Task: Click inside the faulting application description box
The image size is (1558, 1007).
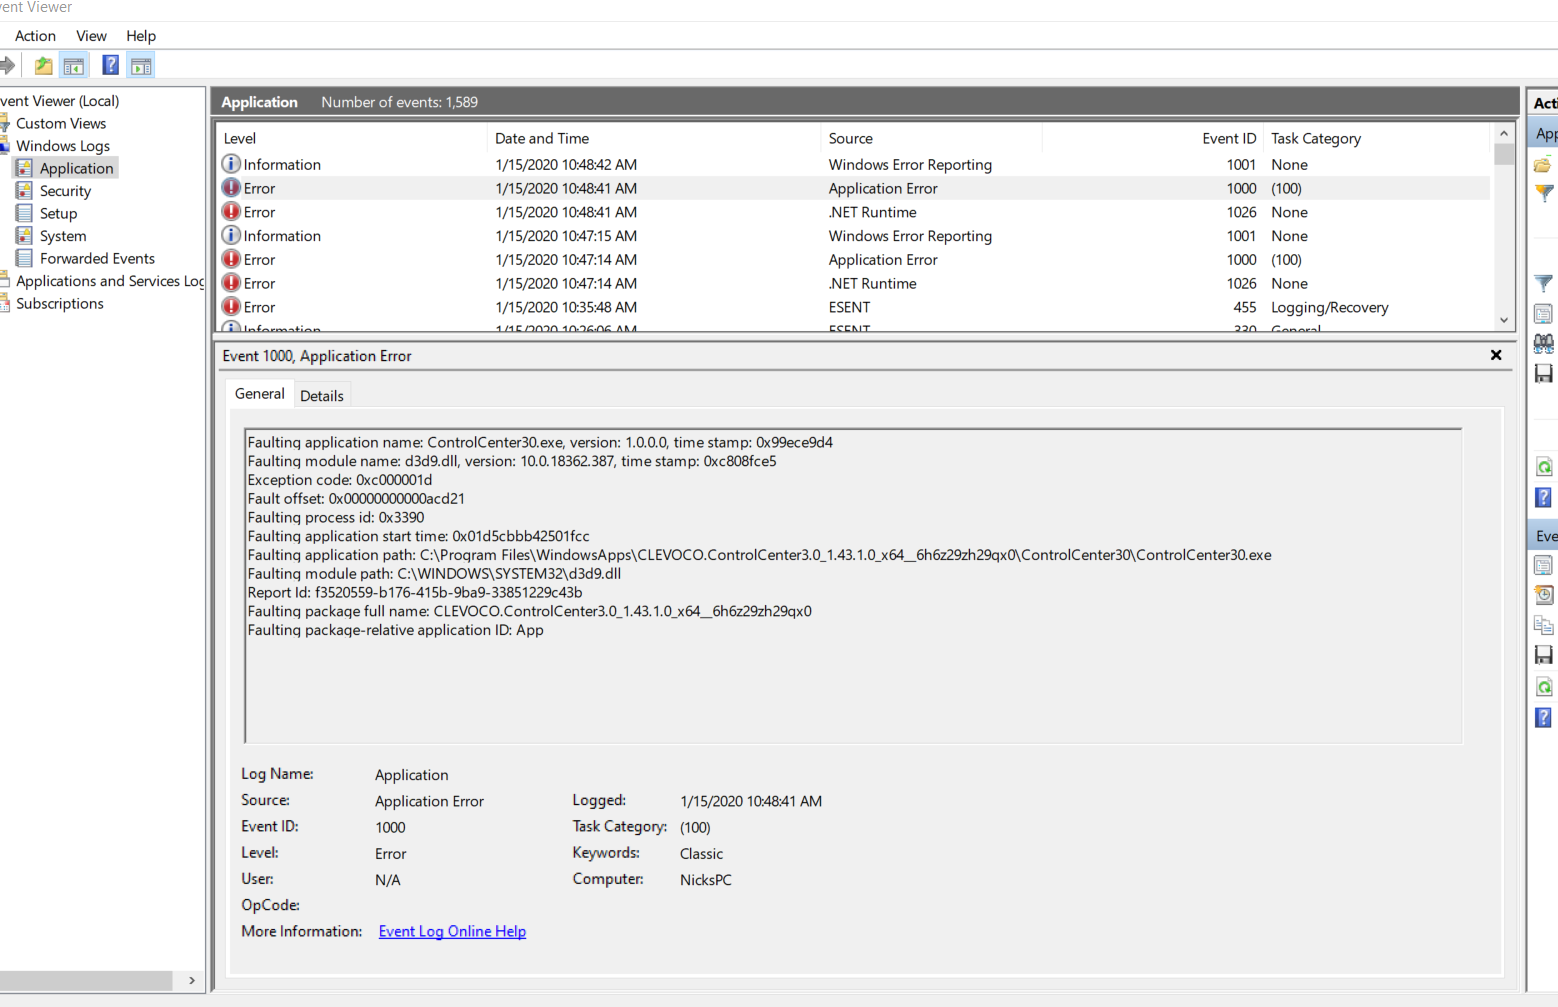Action: (x=853, y=586)
